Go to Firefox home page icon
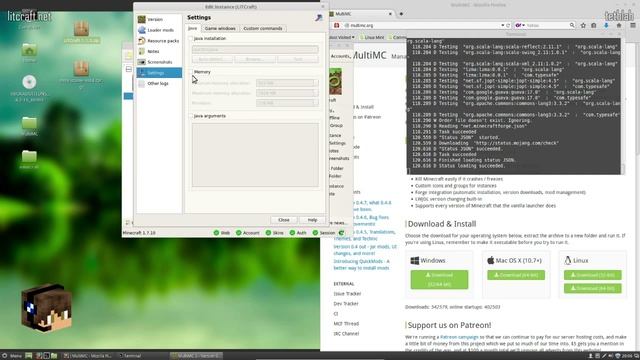The image size is (640, 360). click(x=619, y=25)
